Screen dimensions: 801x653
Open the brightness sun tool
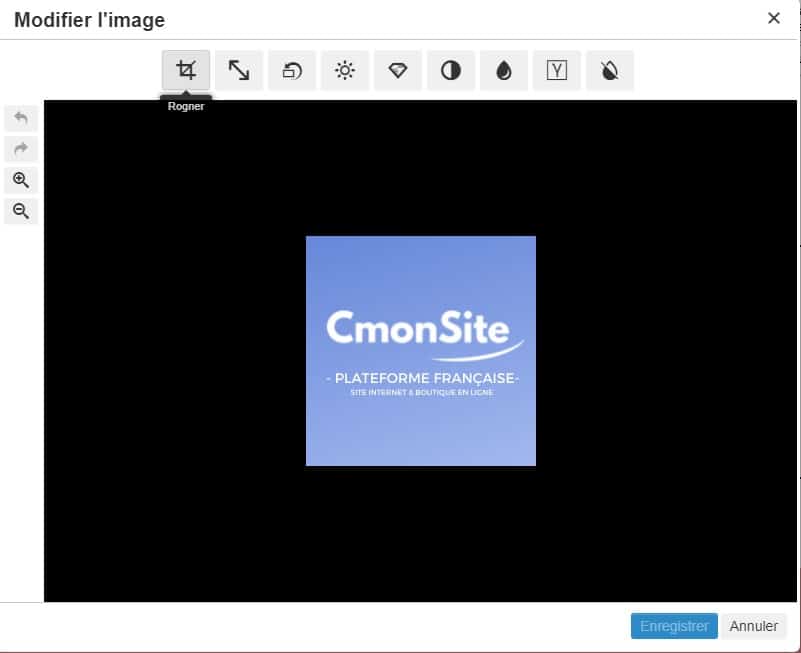pyautogui.click(x=345, y=70)
